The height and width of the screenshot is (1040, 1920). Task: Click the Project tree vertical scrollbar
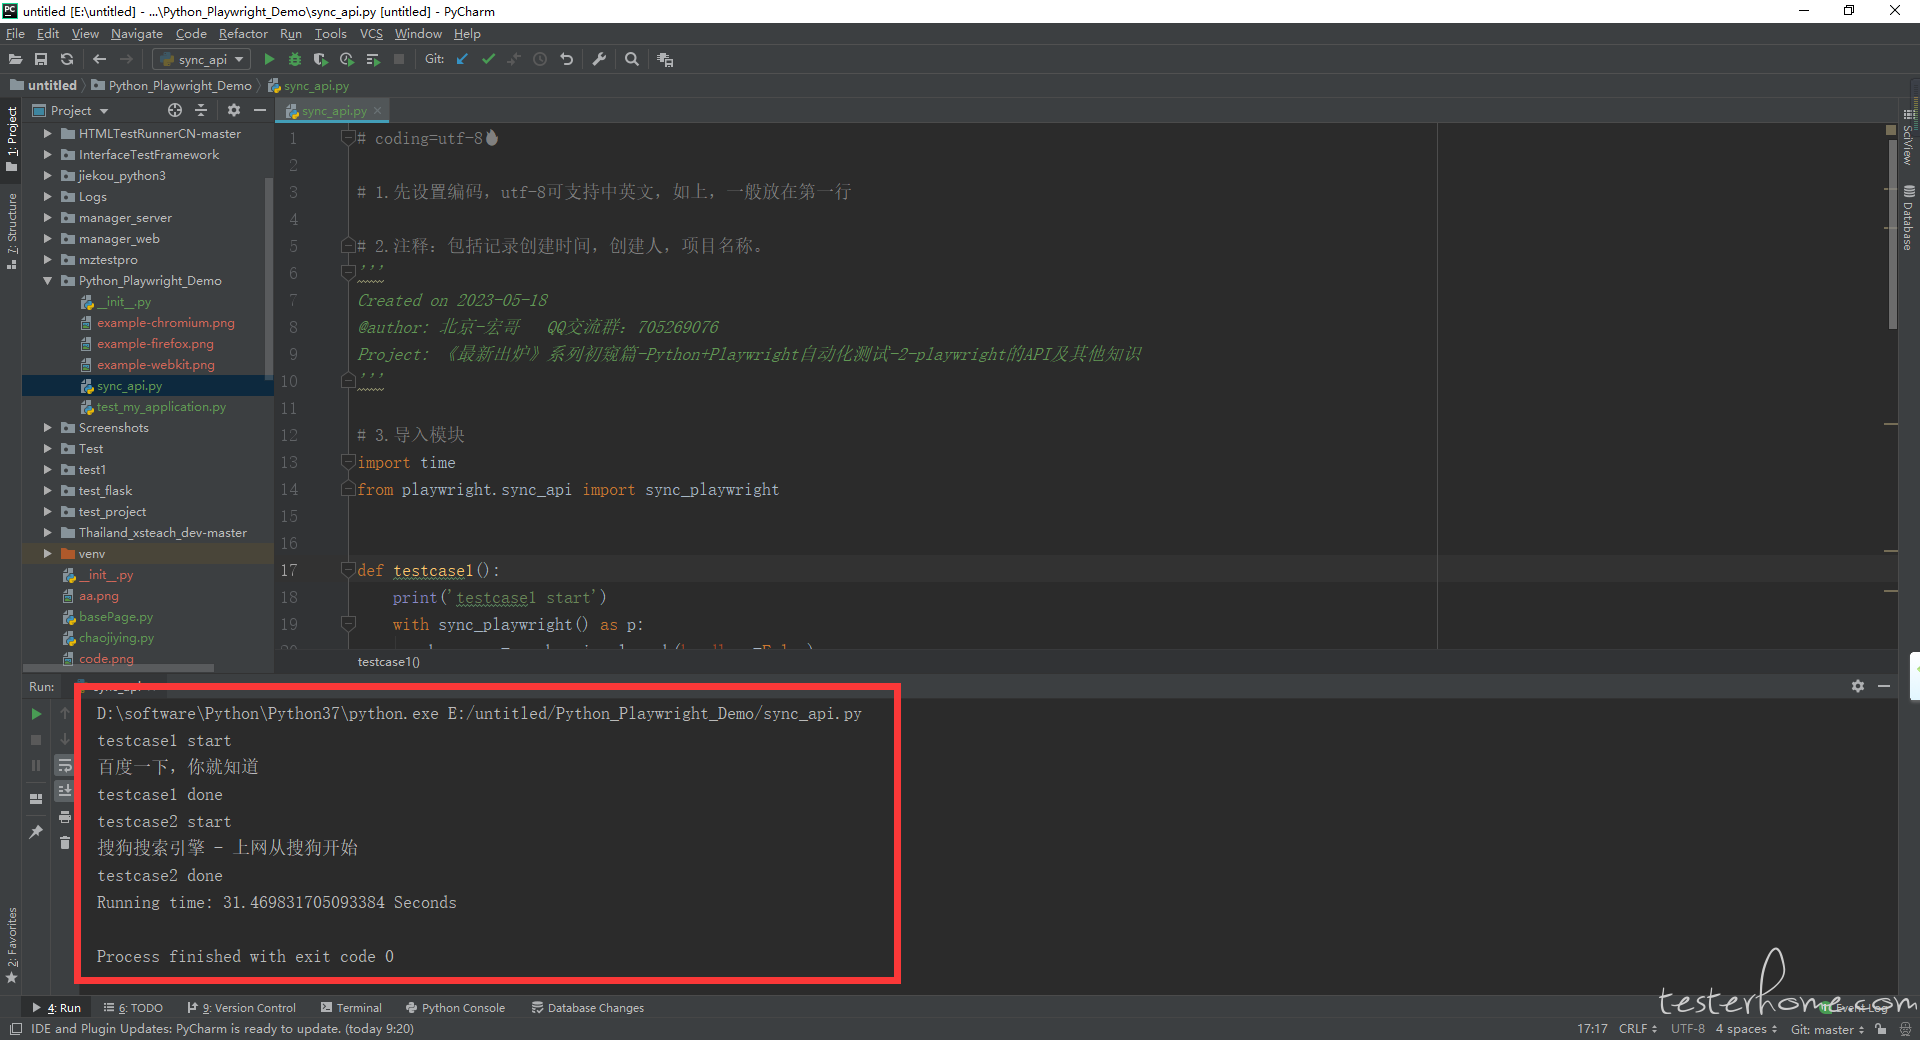pos(268,278)
